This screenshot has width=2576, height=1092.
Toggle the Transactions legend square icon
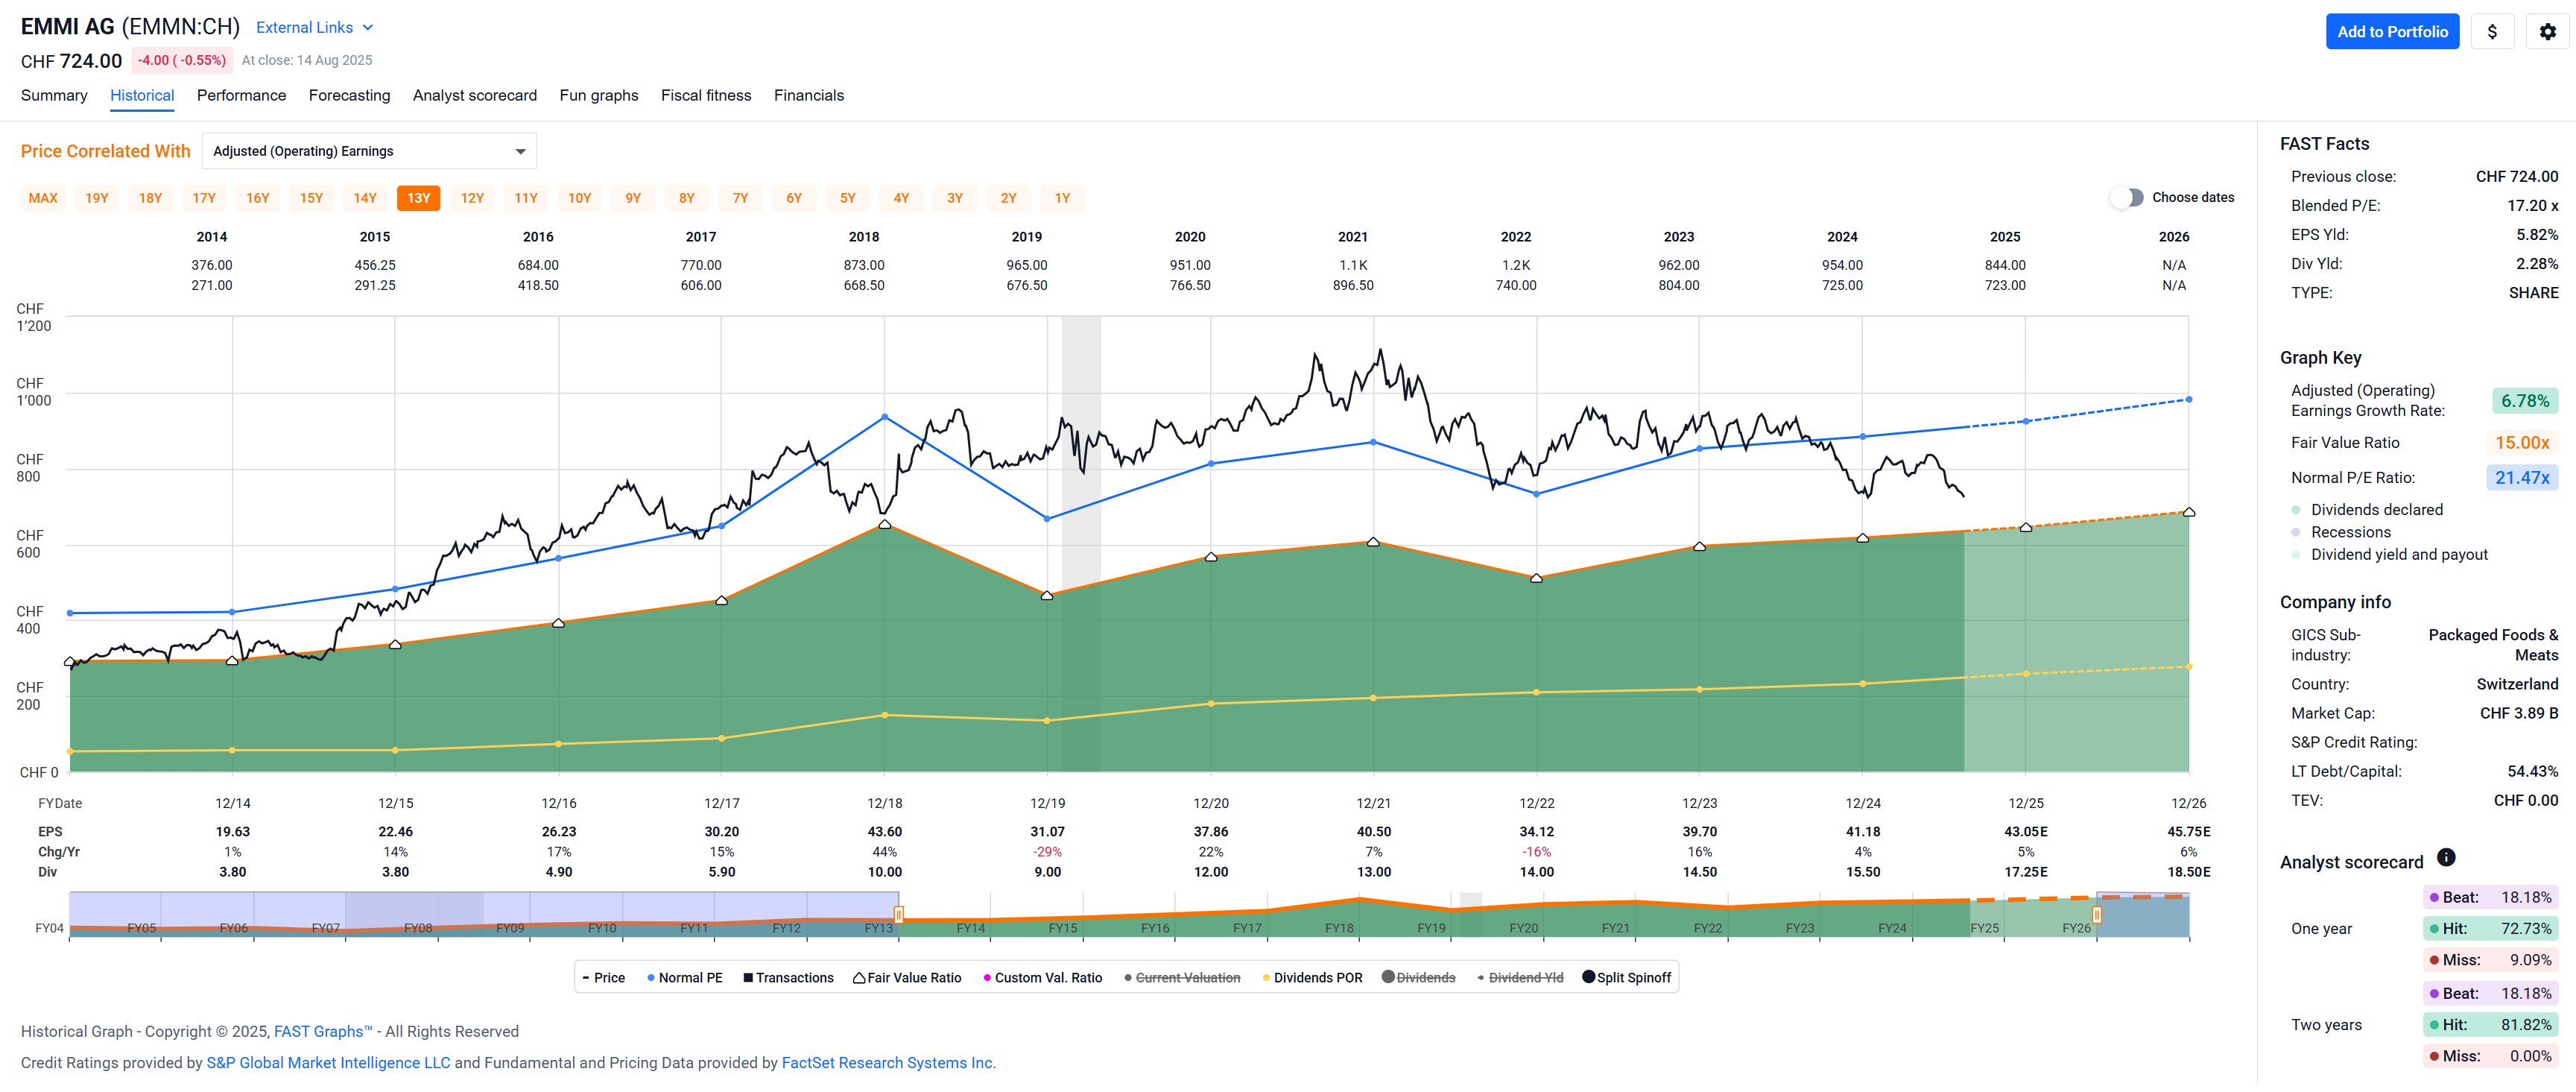tap(748, 978)
